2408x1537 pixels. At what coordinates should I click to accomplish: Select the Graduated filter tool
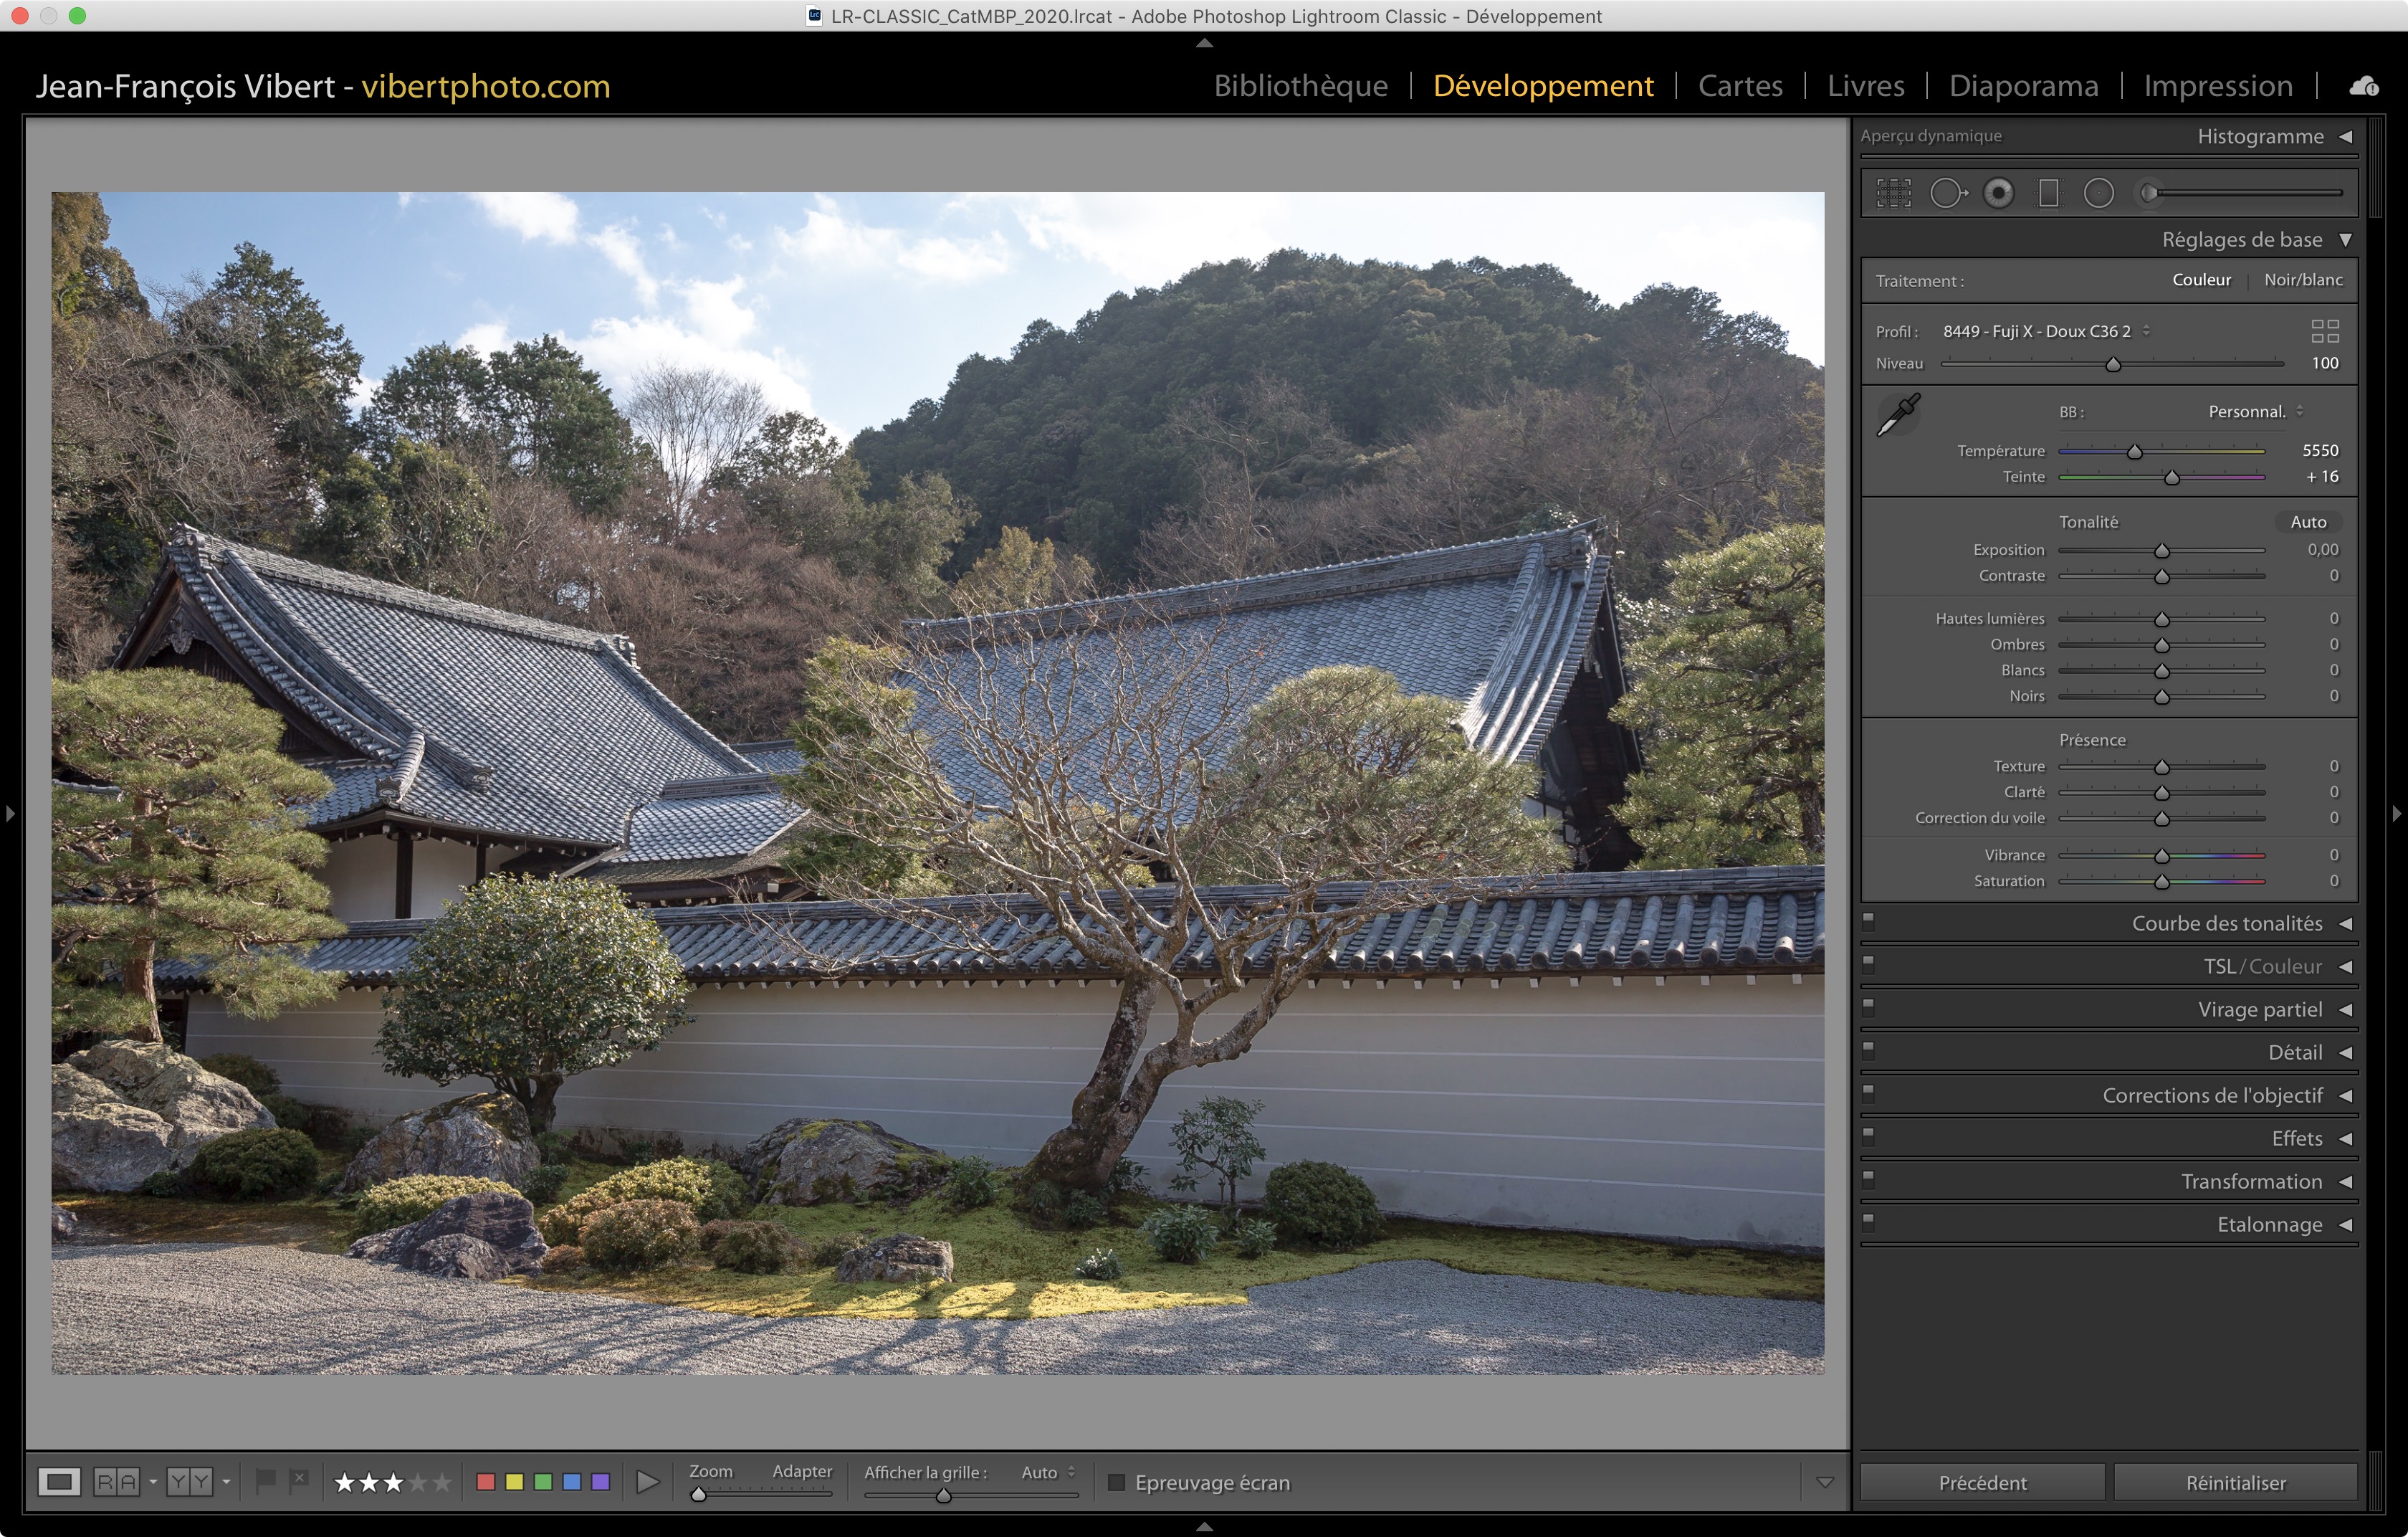[2048, 193]
